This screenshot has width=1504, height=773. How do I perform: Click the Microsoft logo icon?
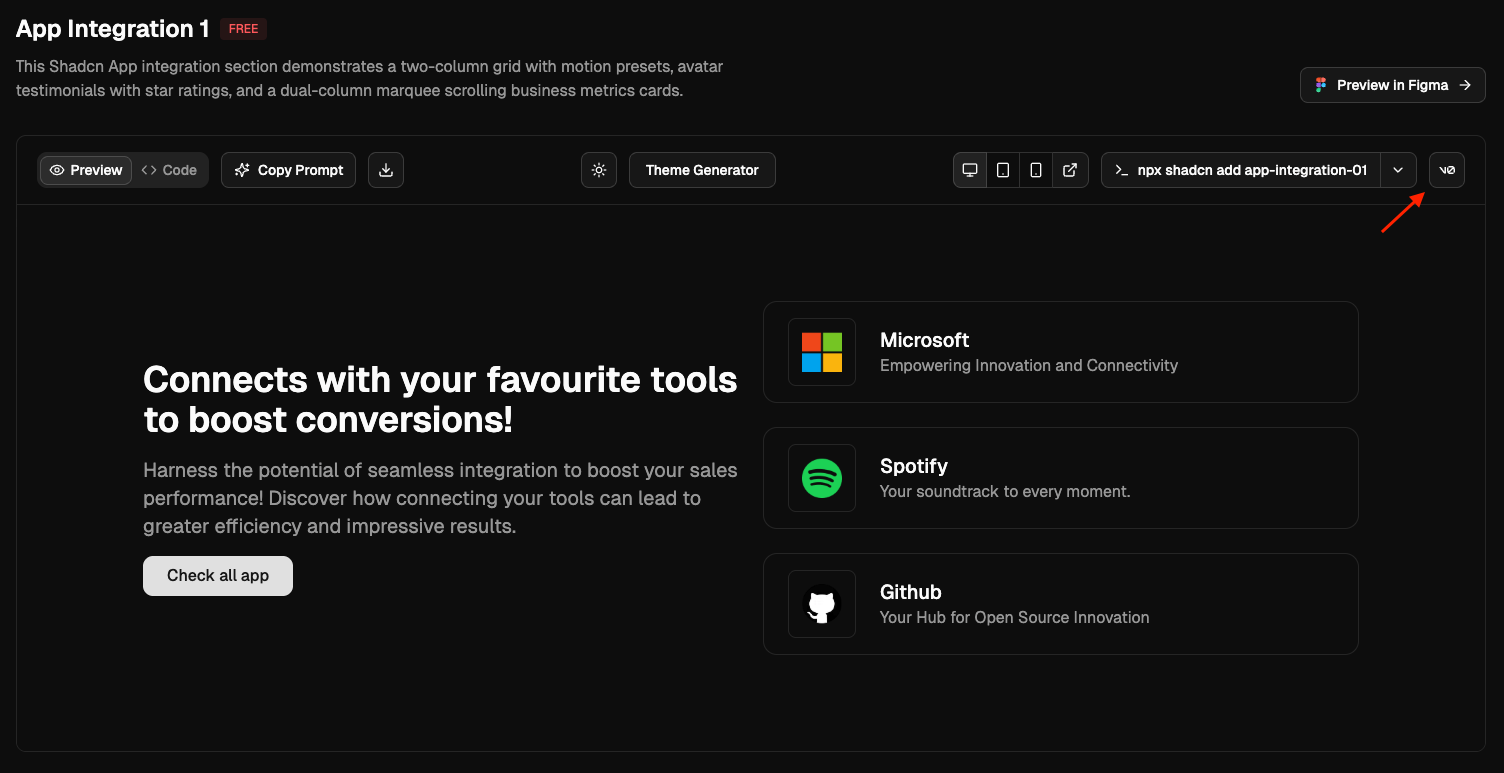[822, 352]
